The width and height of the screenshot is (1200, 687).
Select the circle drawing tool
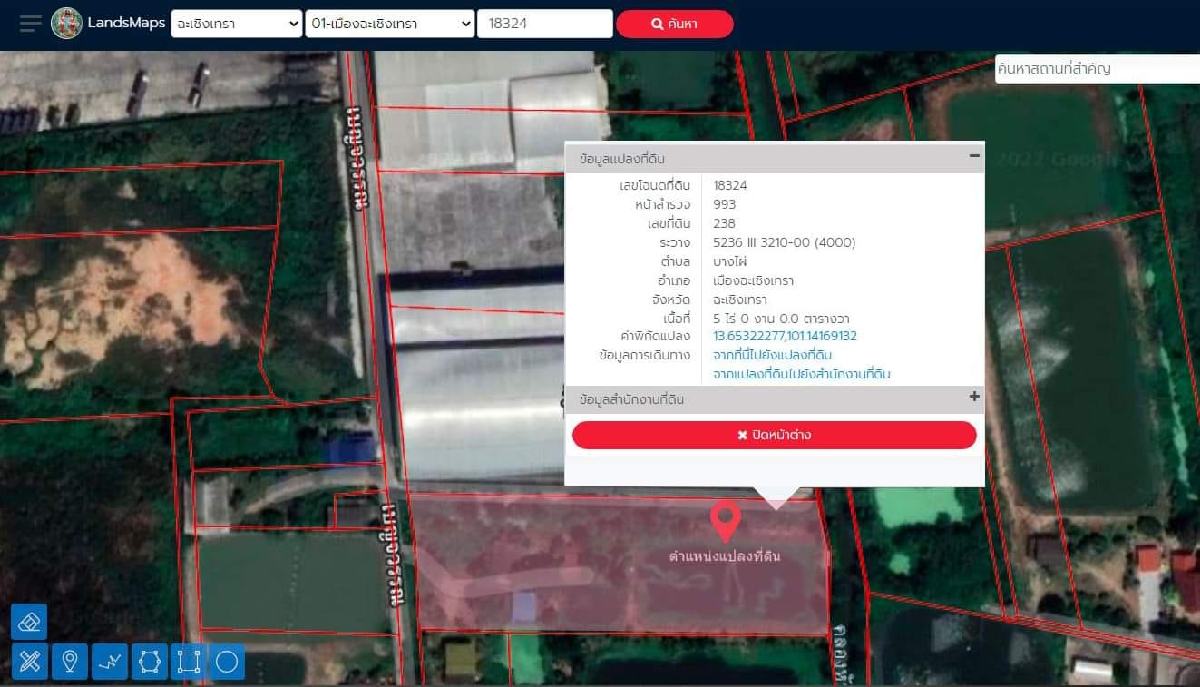pos(227,661)
